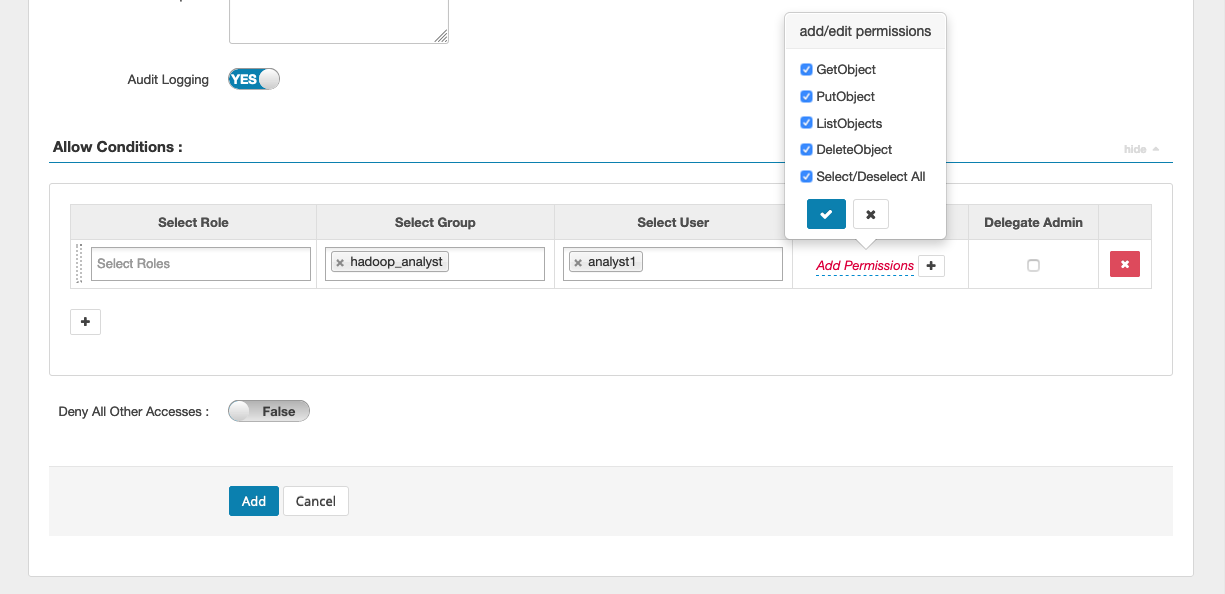
Task: Check the Delegate Admin checkbox
Action: tap(1033, 265)
